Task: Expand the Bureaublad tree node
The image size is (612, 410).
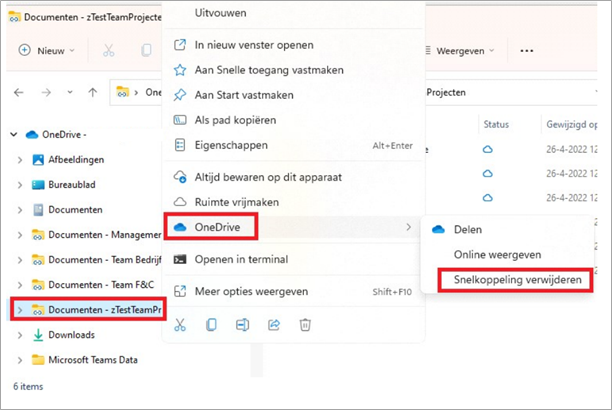Action: click(x=20, y=185)
